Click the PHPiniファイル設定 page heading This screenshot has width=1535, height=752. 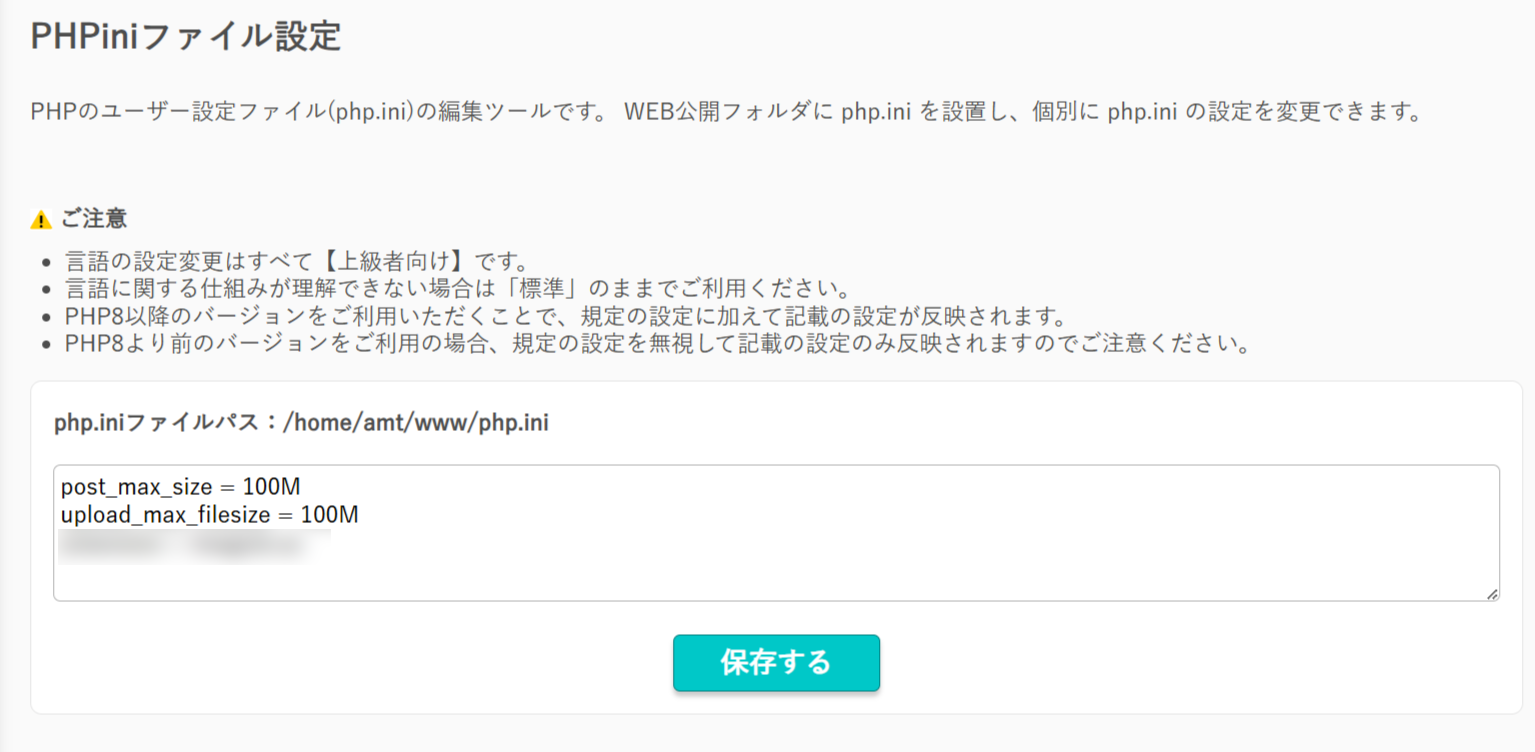click(x=186, y=36)
